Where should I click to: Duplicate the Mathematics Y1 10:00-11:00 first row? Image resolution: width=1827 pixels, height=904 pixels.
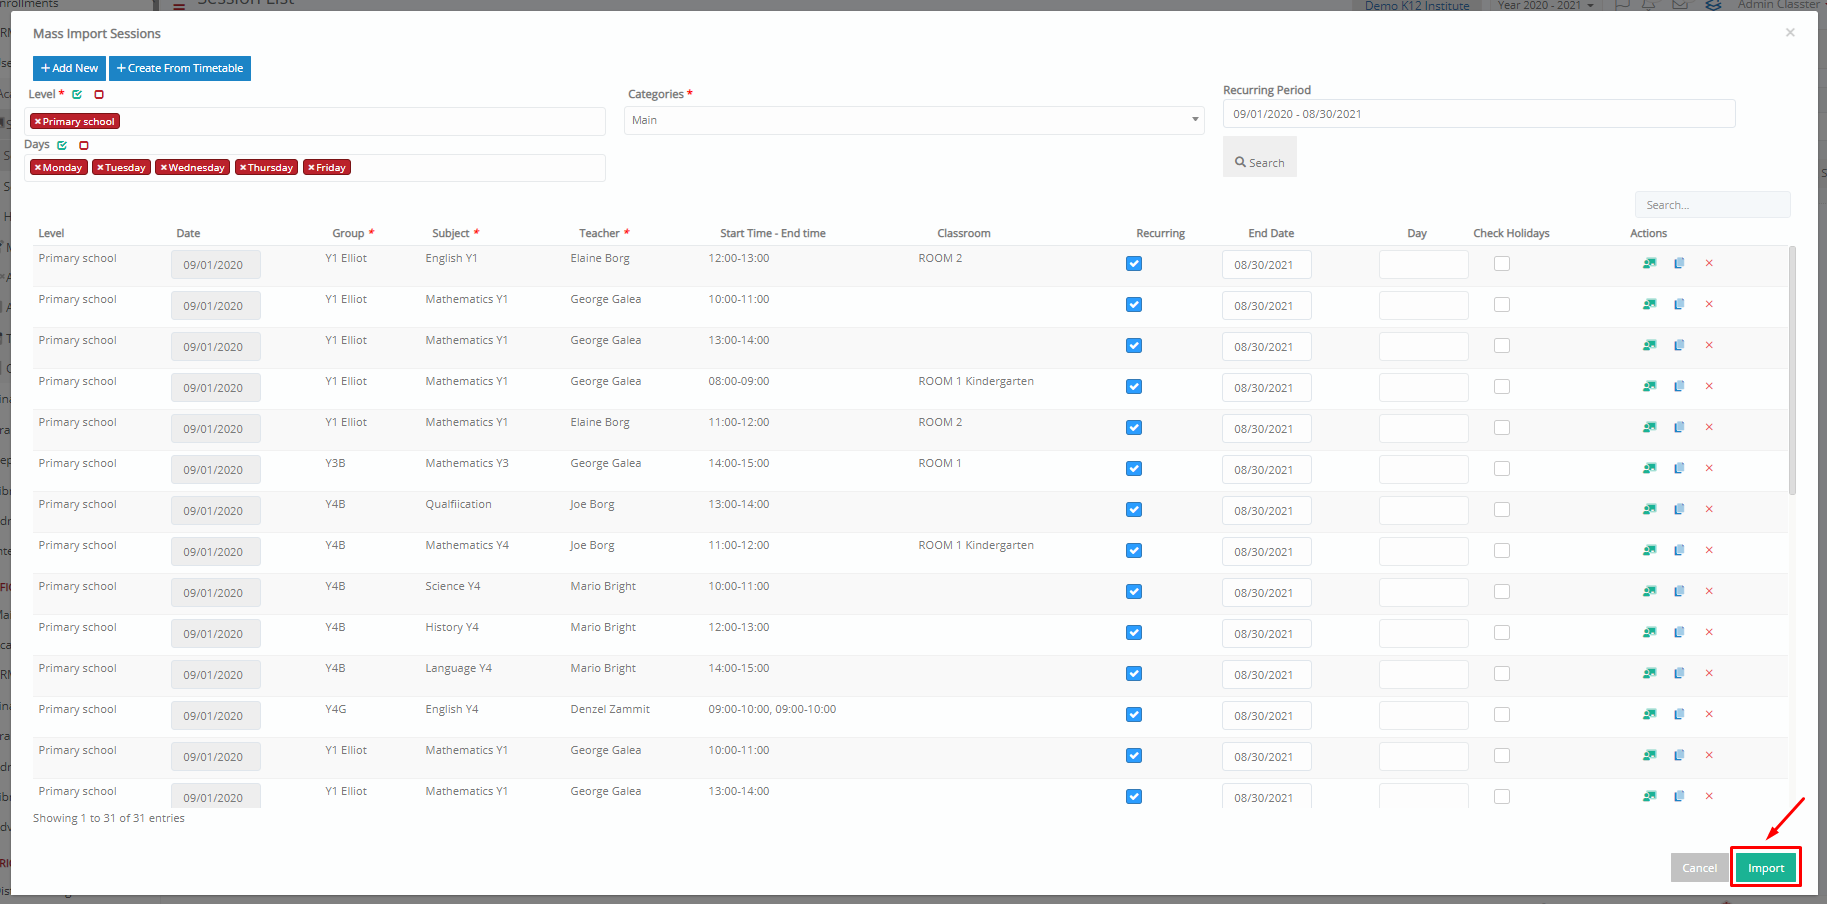tap(1679, 304)
